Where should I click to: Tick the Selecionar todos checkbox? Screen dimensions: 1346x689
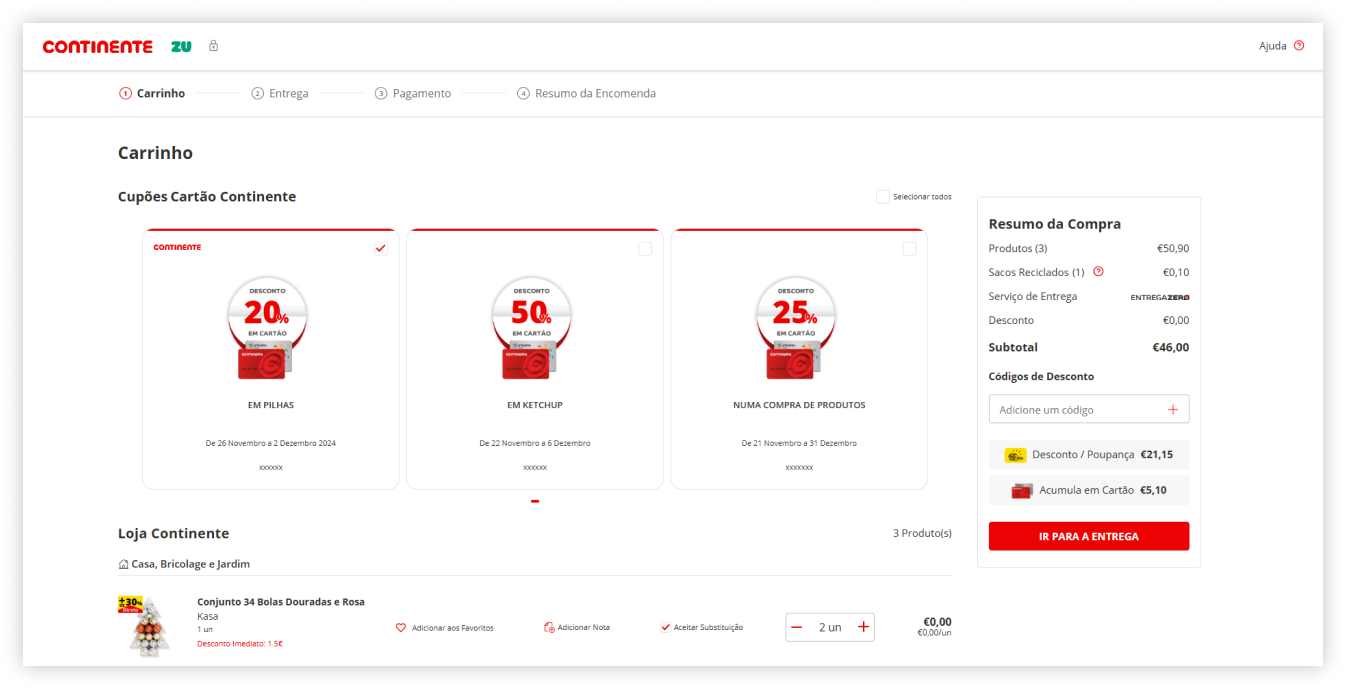pyautogui.click(x=882, y=197)
